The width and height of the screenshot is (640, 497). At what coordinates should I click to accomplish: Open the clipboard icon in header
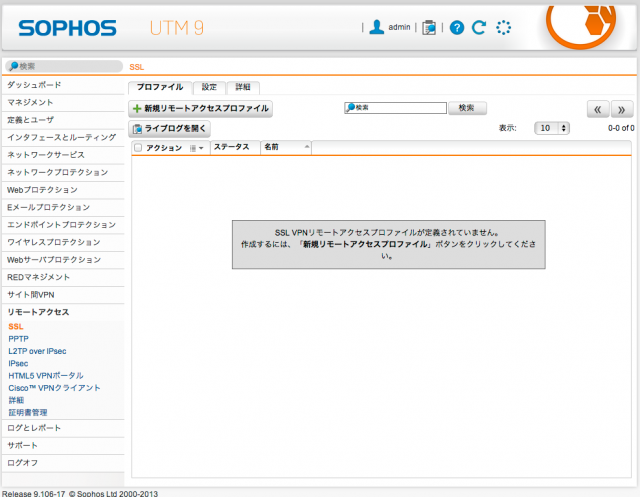tap(429, 28)
